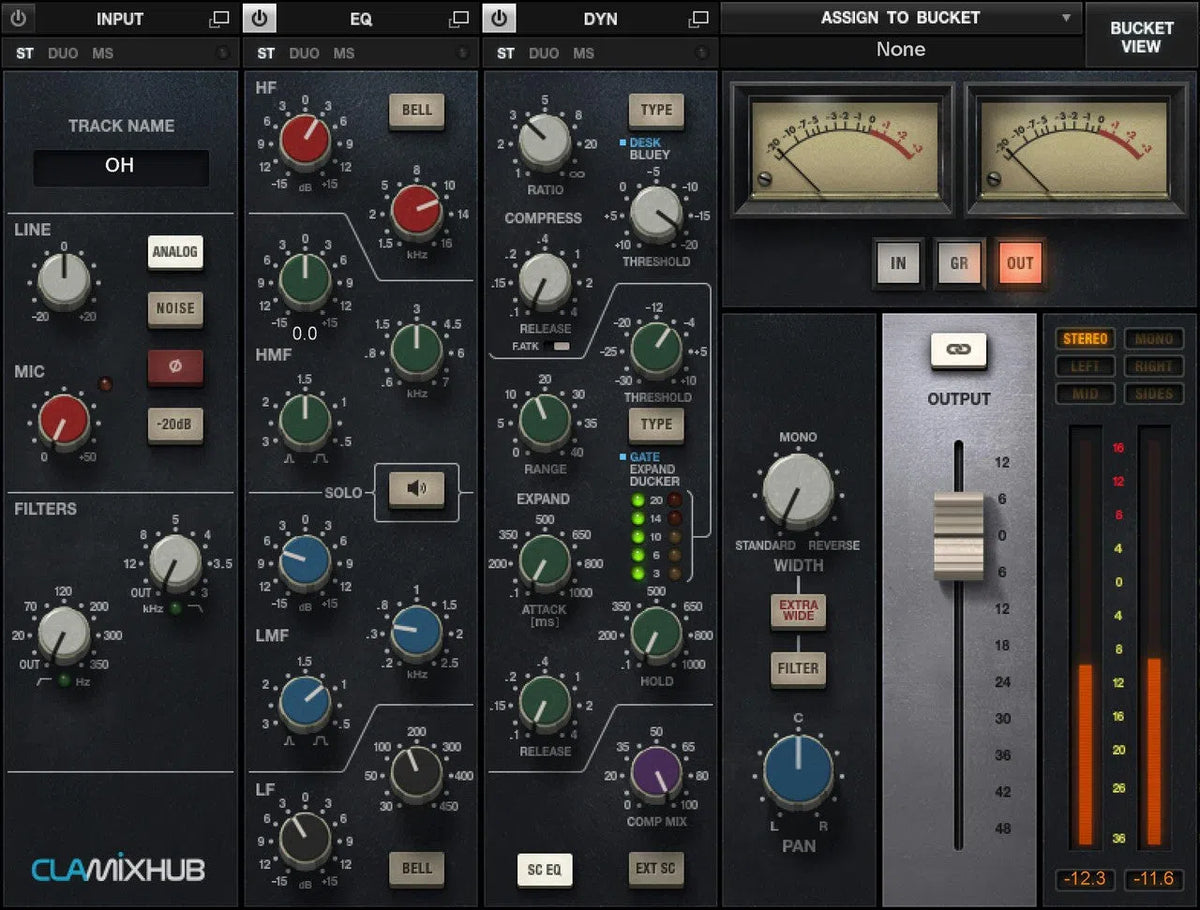Enable the EXT SC sidechain button
The width and height of the screenshot is (1200, 910).
656,870
